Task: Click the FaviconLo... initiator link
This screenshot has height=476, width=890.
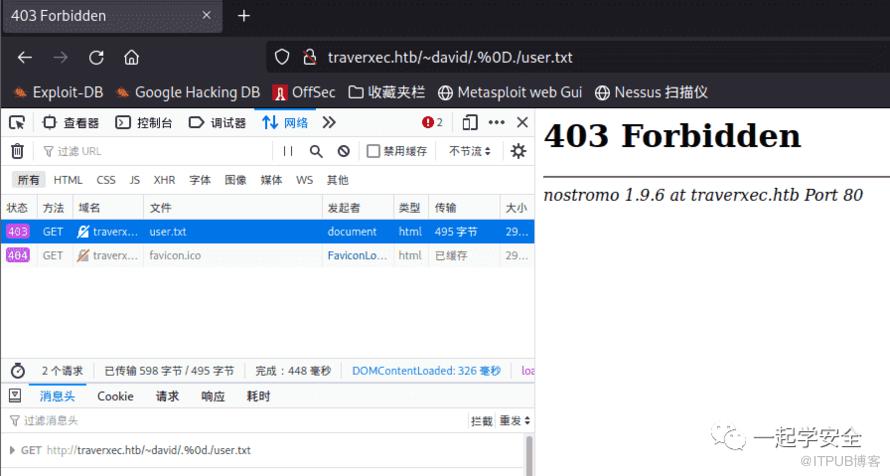Action: [x=357, y=255]
